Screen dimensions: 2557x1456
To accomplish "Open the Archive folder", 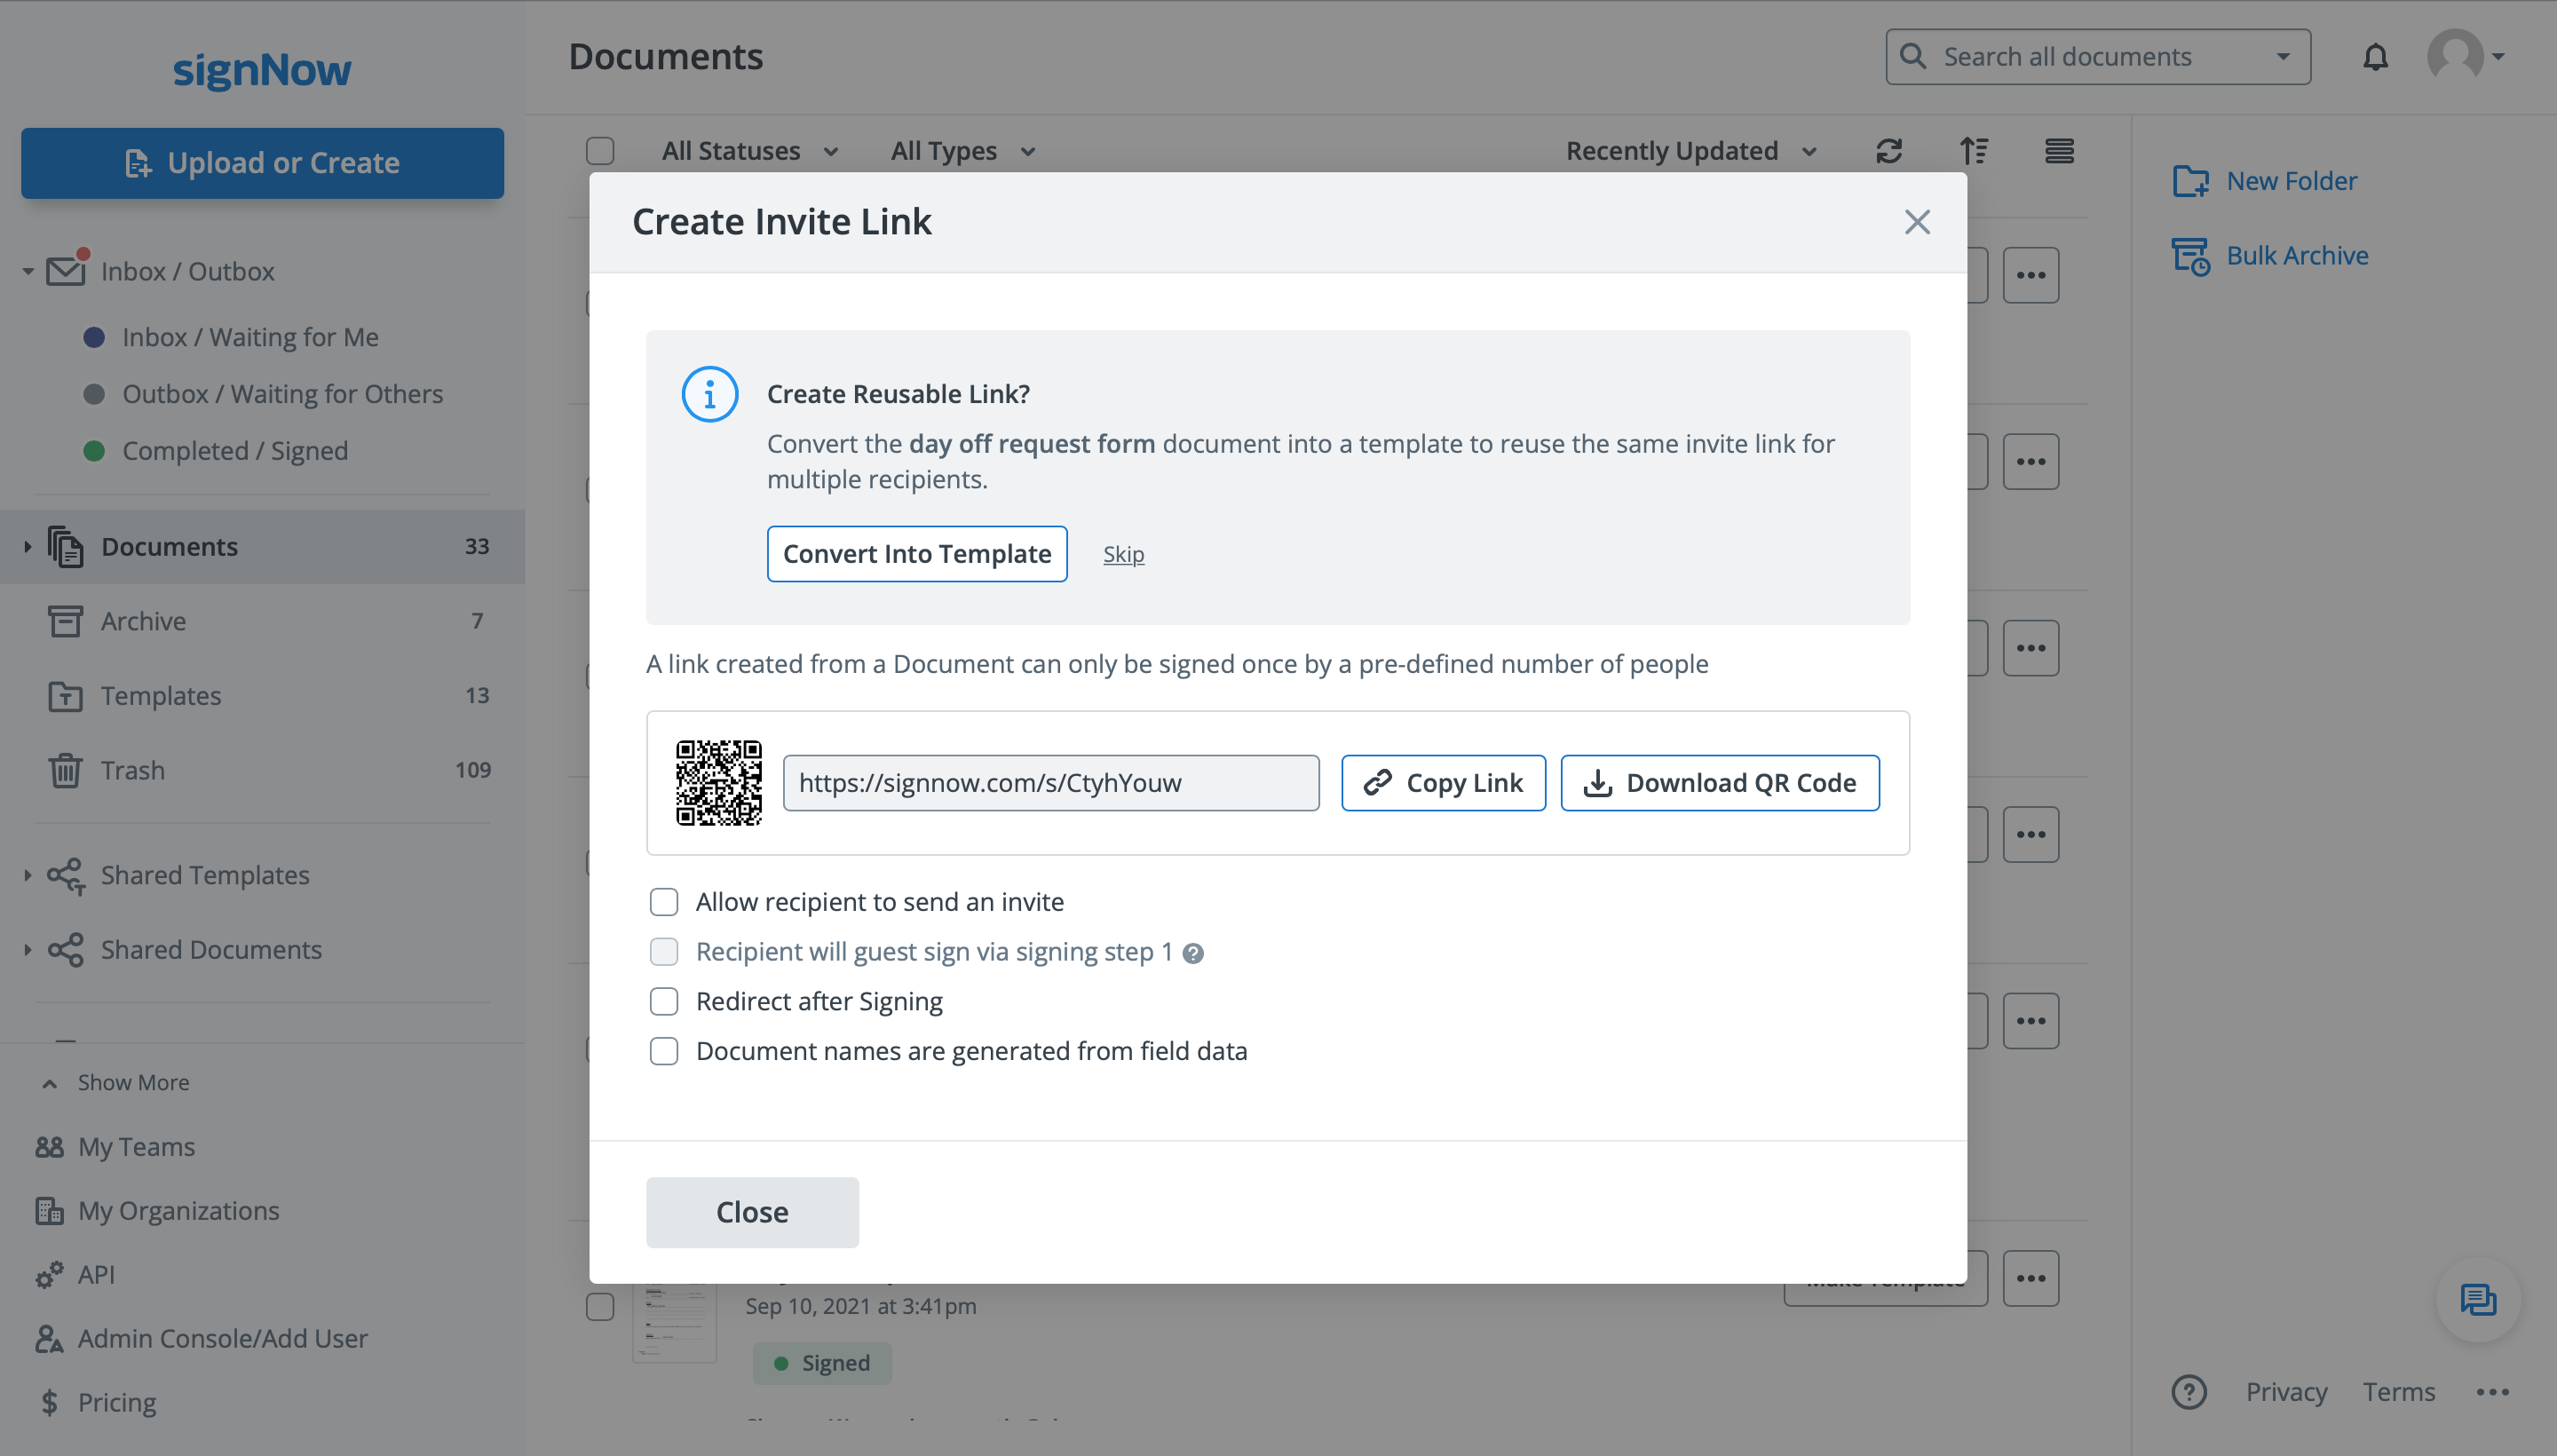I will point(144,620).
